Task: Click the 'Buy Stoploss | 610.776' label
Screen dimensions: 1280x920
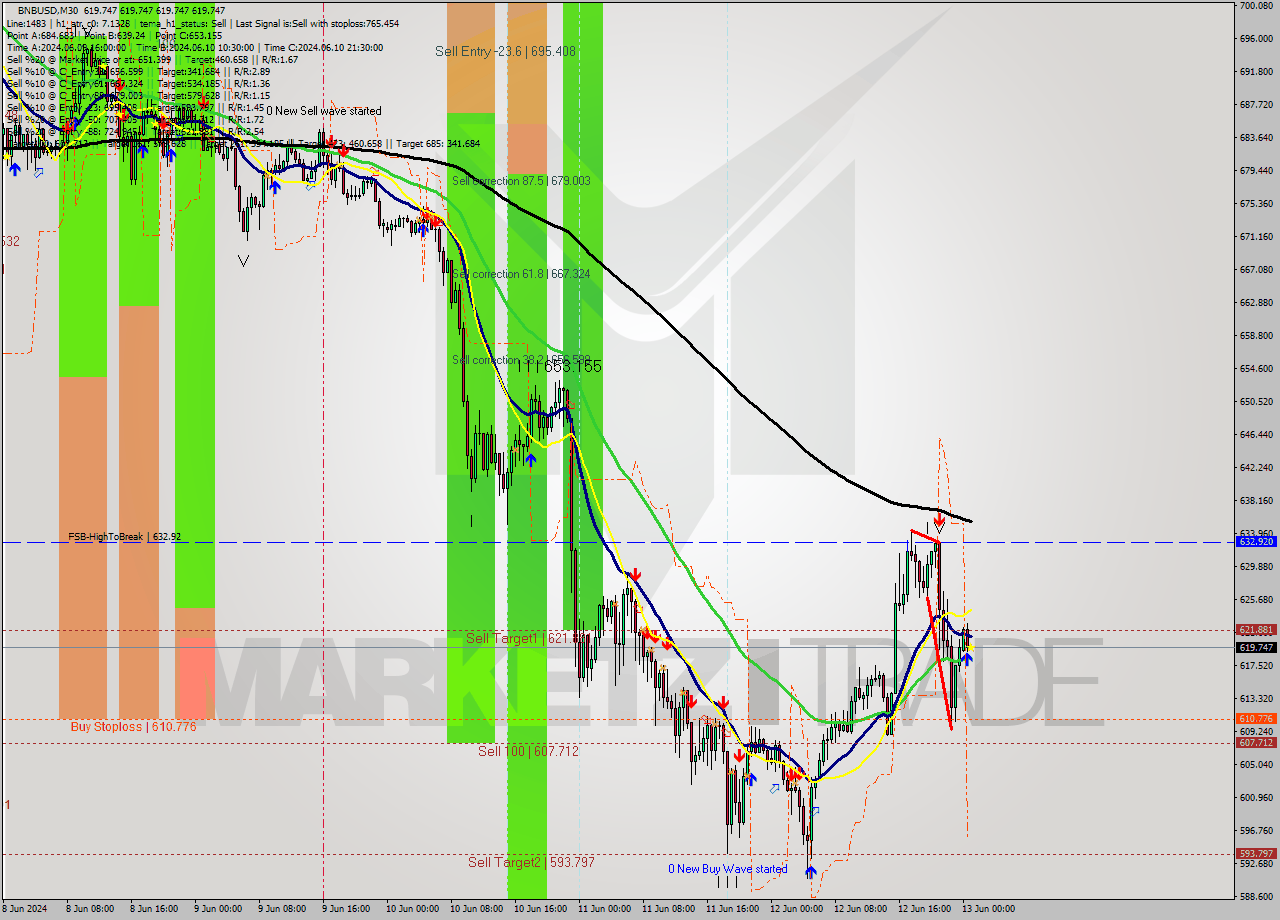Action: pyautogui.click(x=133, y=726)
